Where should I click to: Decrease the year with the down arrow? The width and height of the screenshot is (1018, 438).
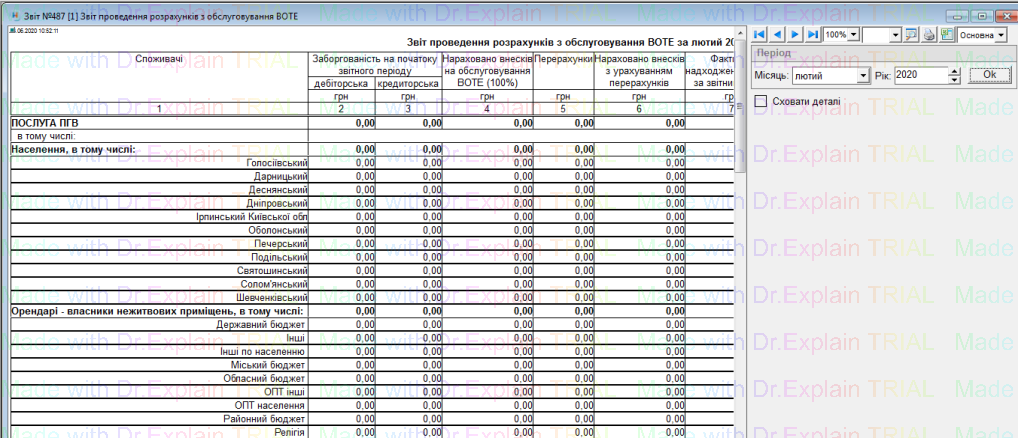[x=954, y=80]
